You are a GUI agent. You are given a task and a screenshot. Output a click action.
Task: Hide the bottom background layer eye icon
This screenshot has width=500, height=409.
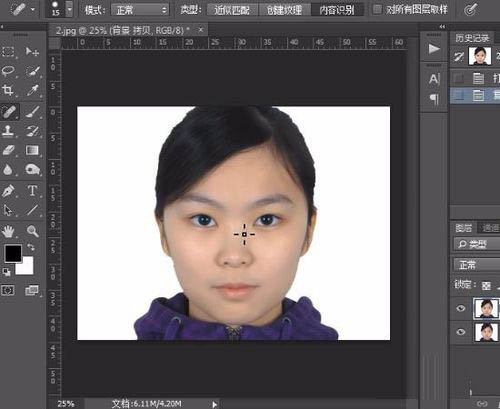pyautogui.click(x=461, y=332)
